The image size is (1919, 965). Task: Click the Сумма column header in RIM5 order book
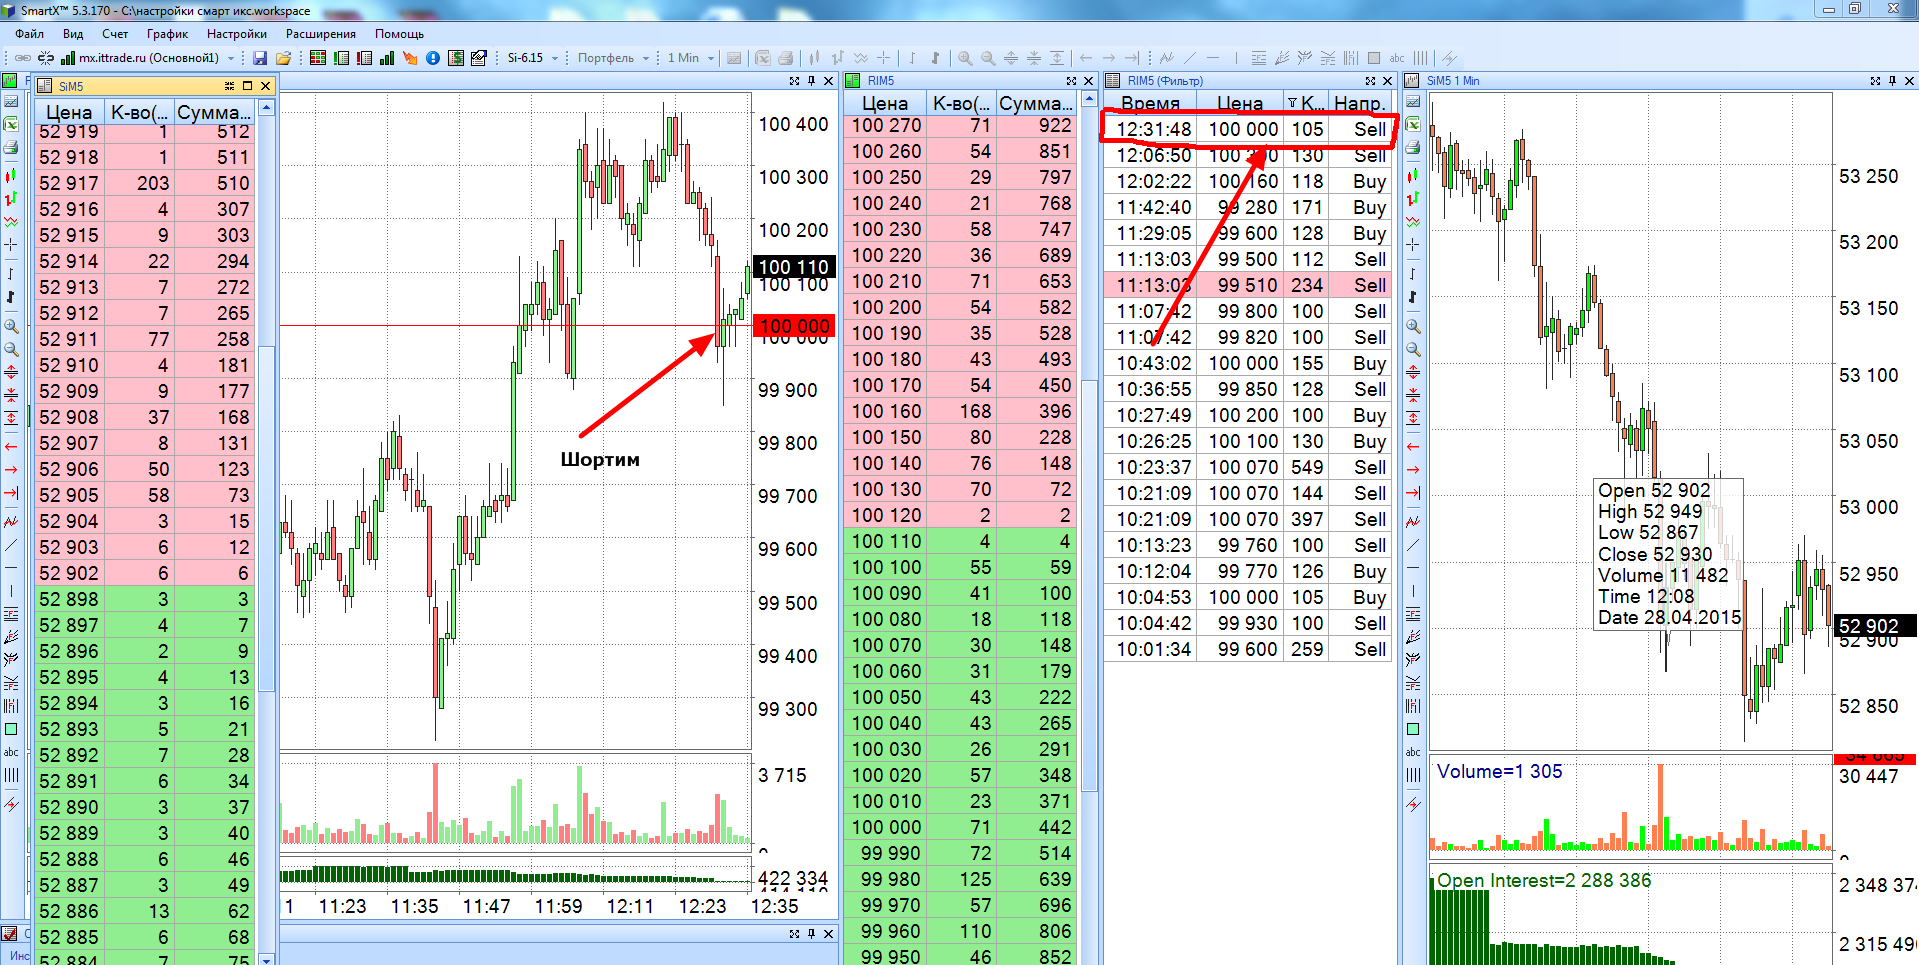point(1036,103)
